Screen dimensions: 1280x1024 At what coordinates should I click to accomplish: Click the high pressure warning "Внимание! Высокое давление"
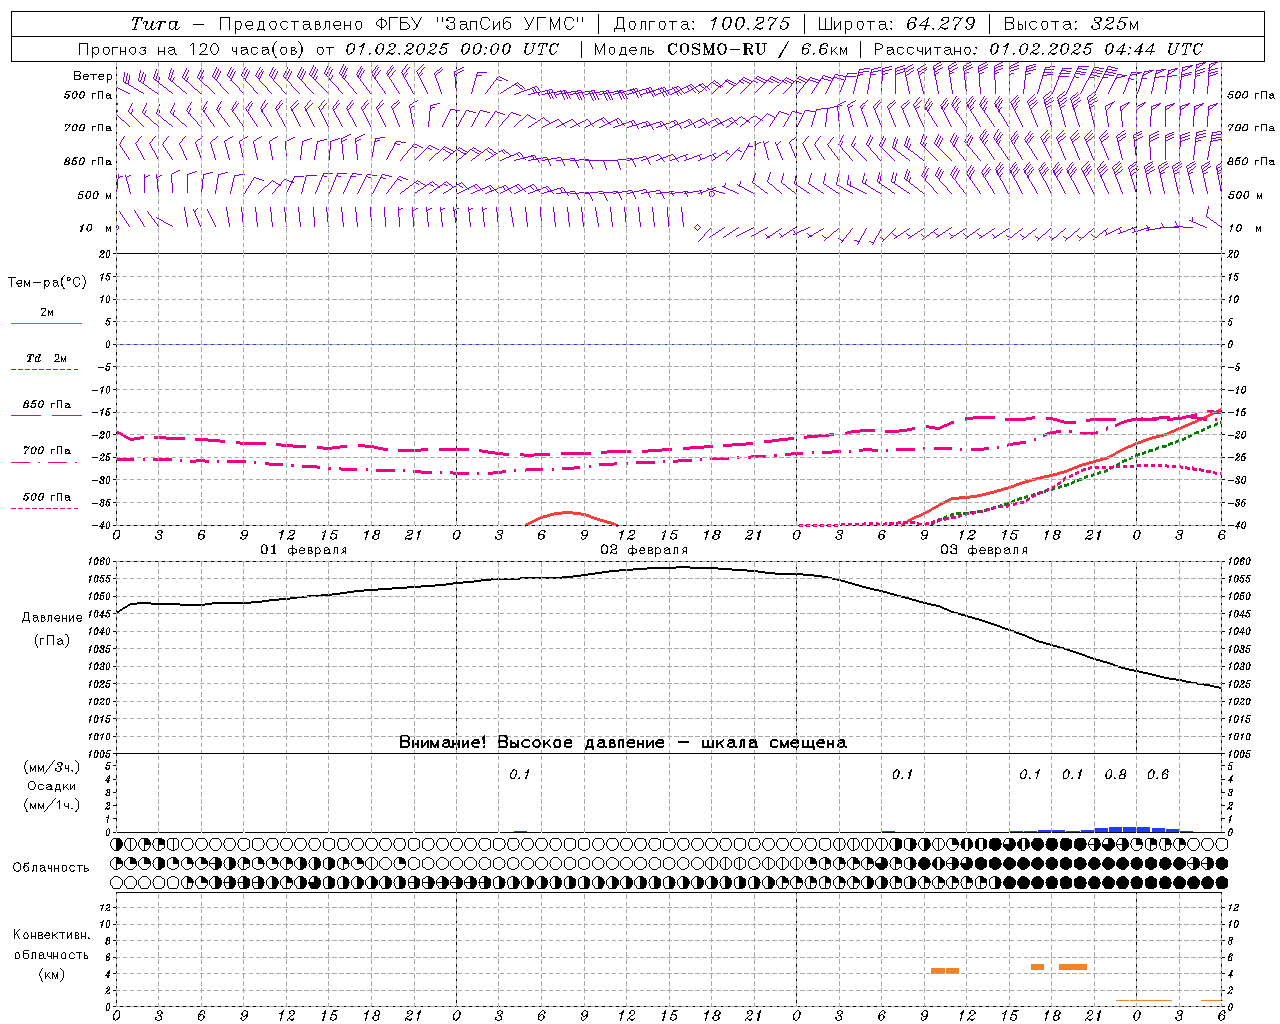click(x=531, y=742)
